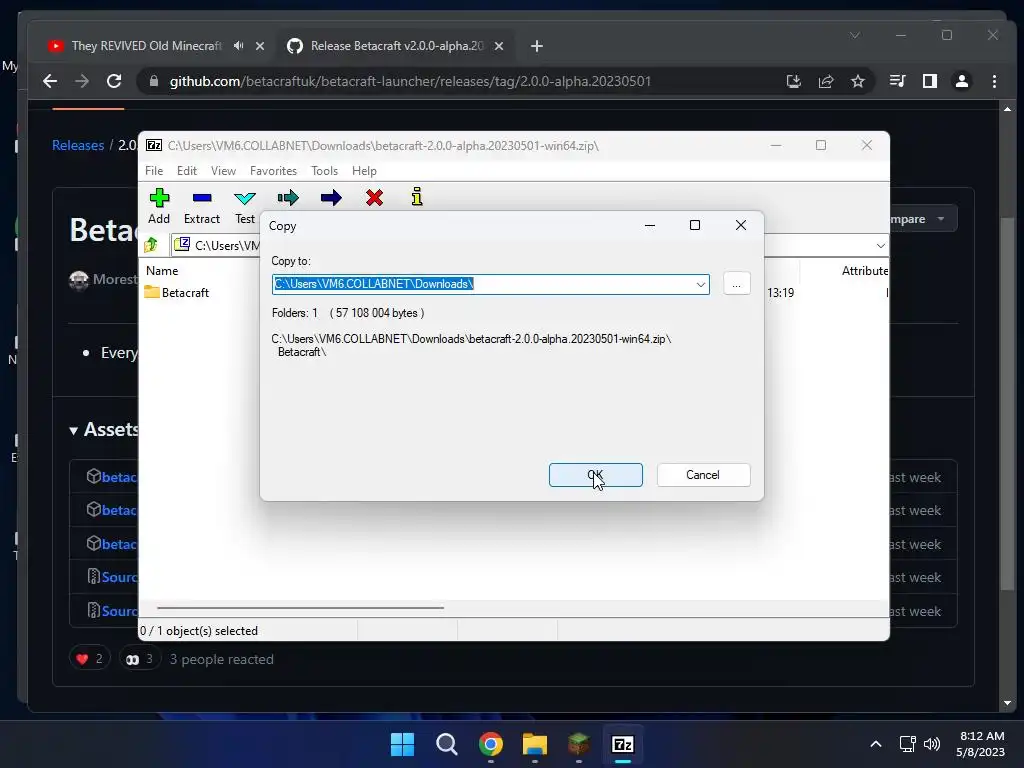Open File Explorer from the taskbar

(x=534, y=744)
